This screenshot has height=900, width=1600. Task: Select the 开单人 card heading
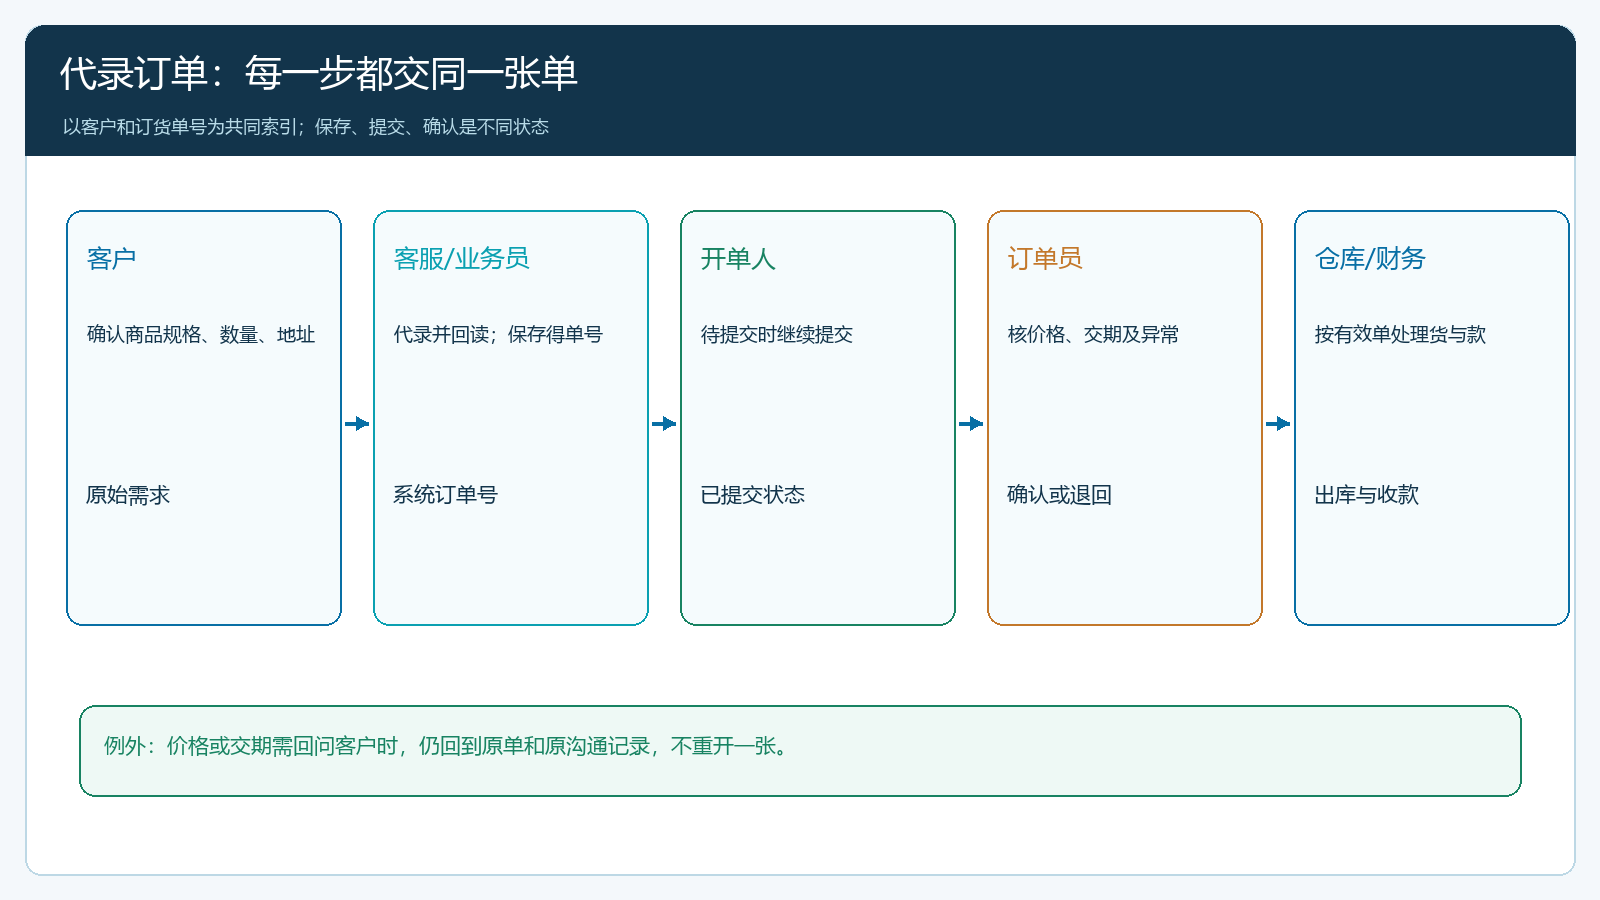point(738,259)
